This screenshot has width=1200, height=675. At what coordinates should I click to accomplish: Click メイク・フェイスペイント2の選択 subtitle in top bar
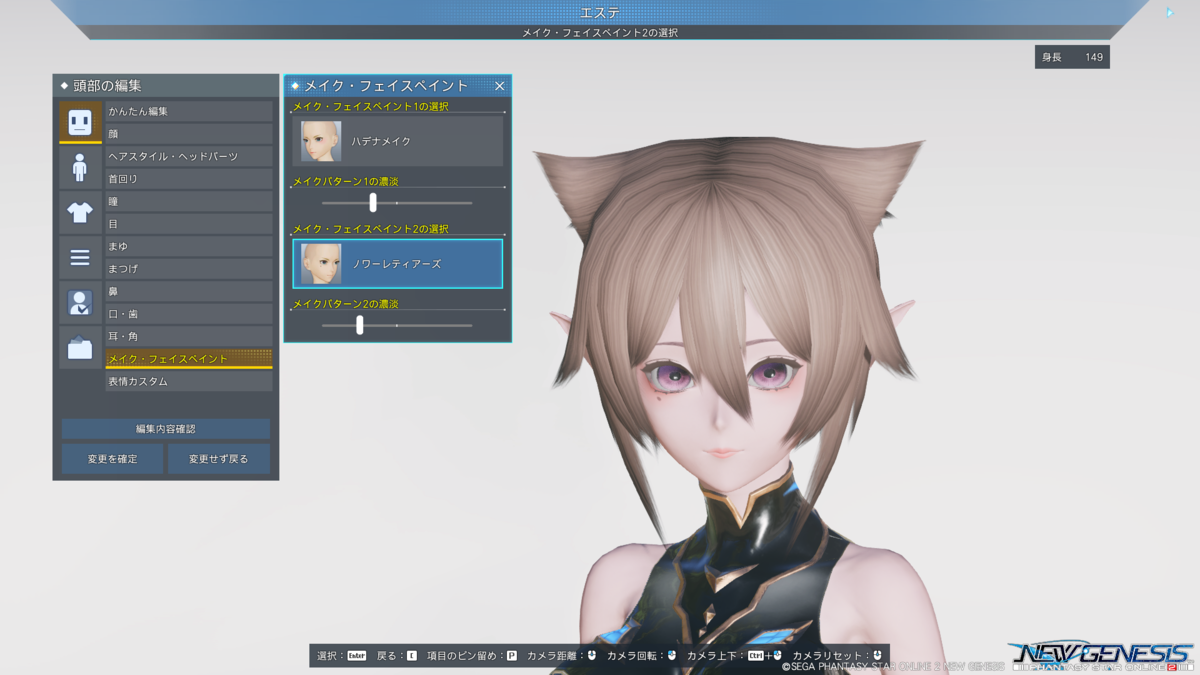[x=600, y=33]
